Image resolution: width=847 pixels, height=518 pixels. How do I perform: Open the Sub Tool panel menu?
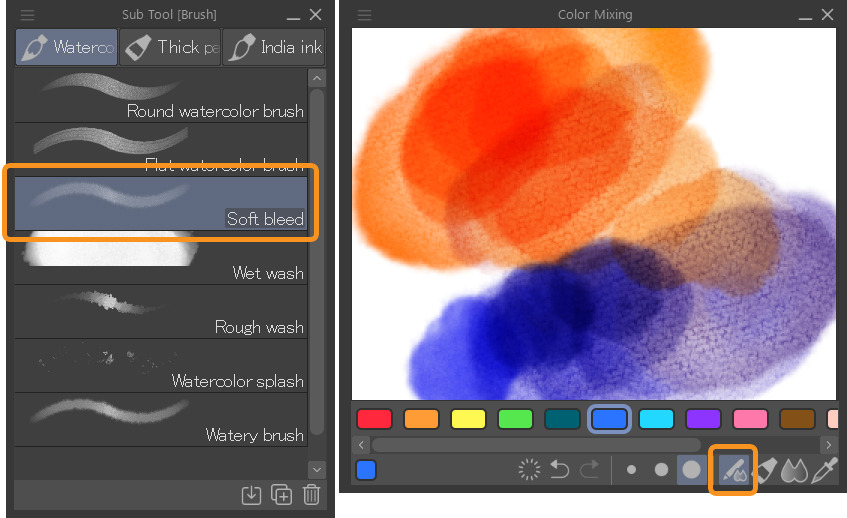pos(27,15)
